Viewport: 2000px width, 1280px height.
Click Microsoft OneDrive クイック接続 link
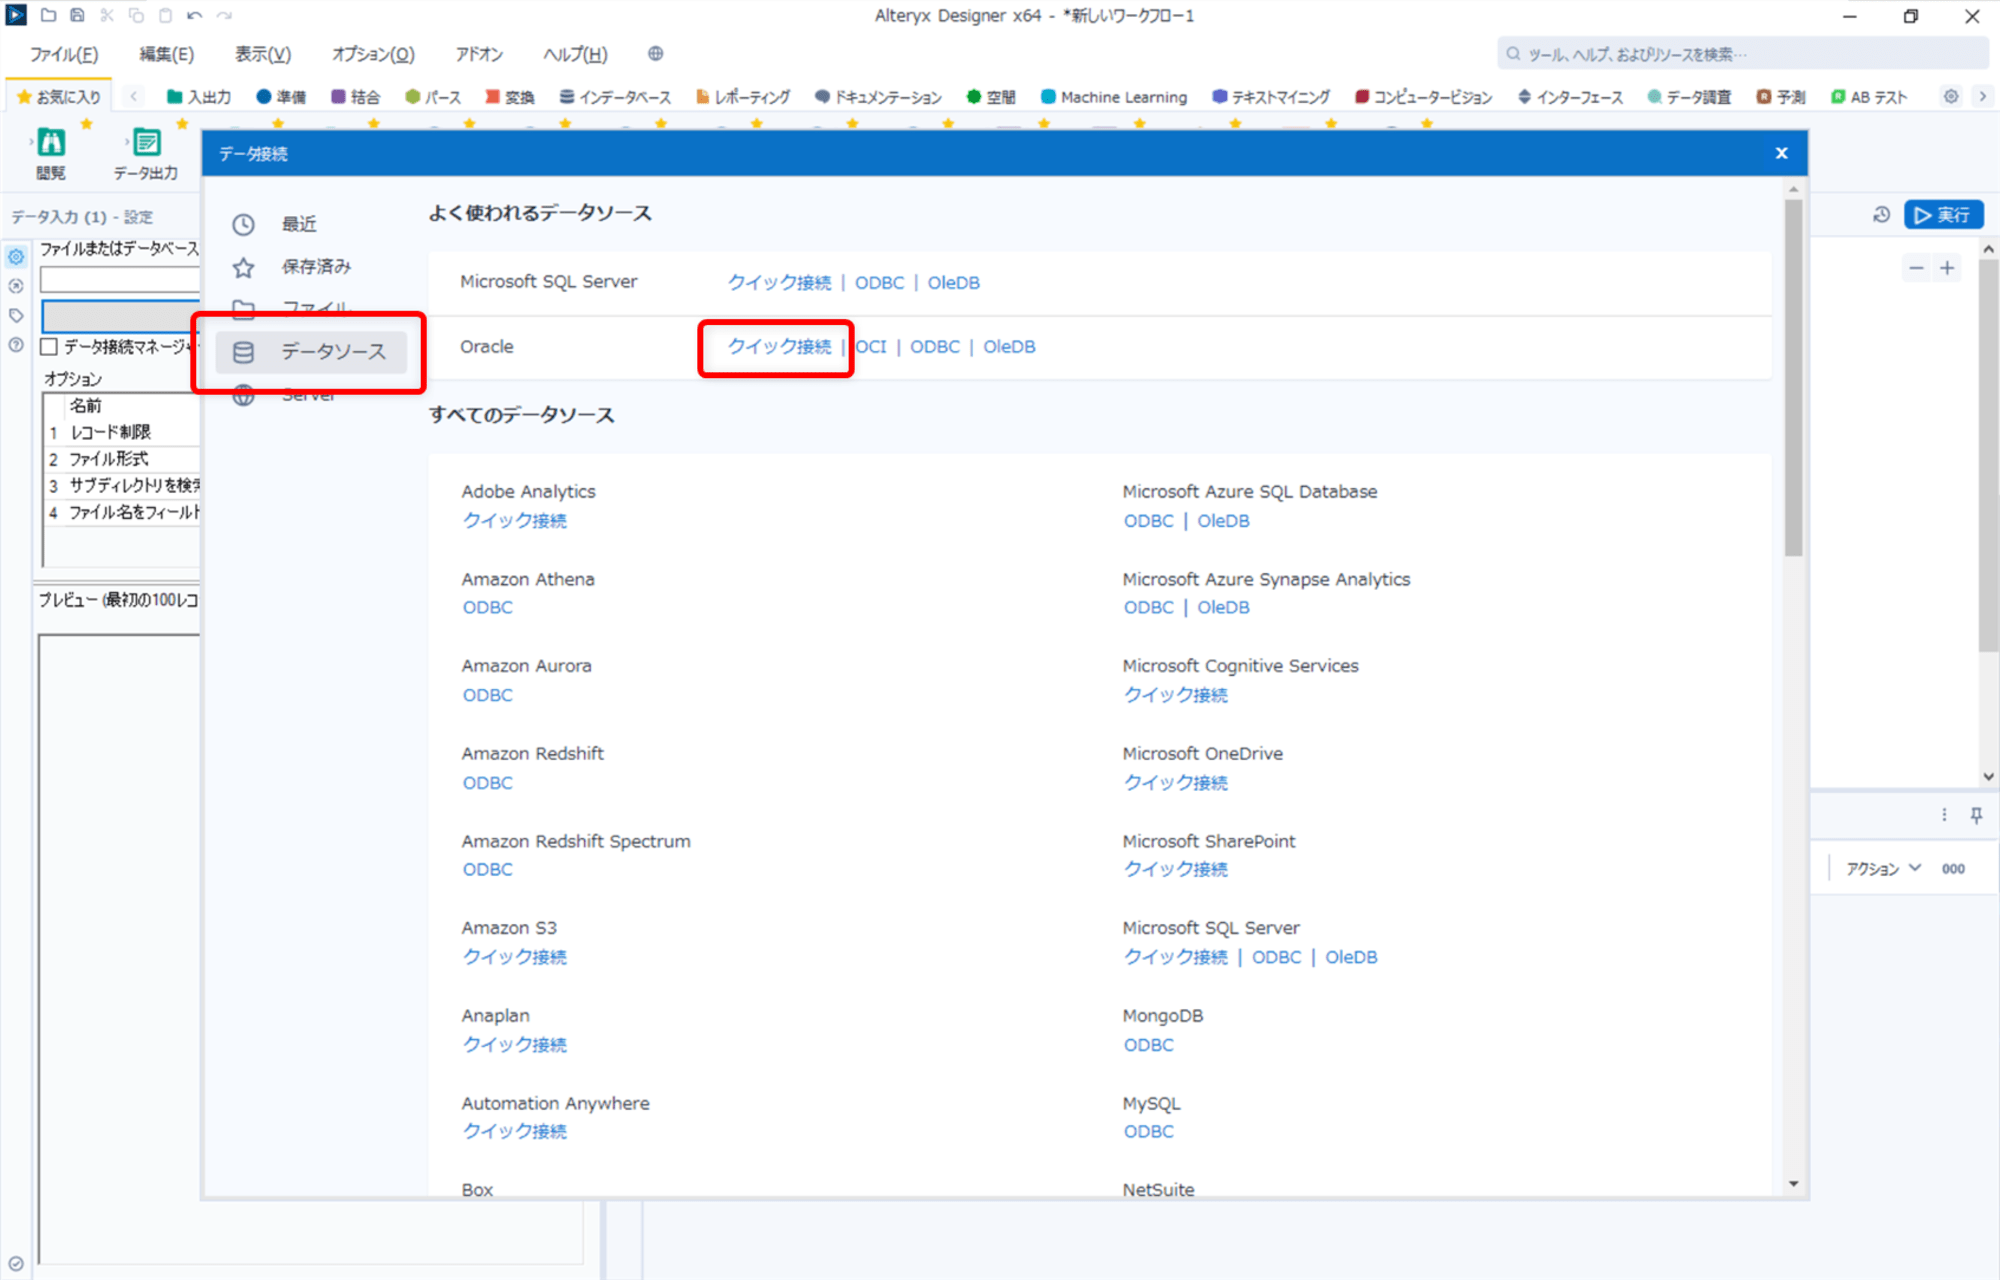click(x=1175, y=783)
